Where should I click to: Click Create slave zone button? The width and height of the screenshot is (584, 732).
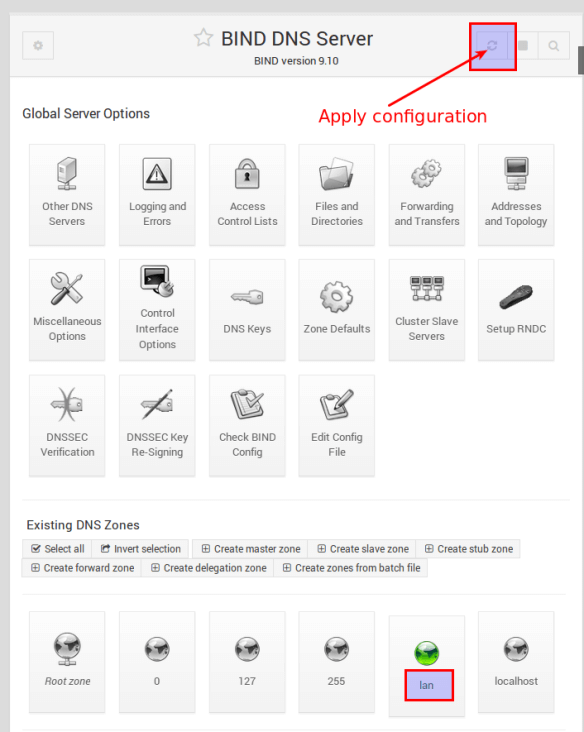[x=362, y=549]
